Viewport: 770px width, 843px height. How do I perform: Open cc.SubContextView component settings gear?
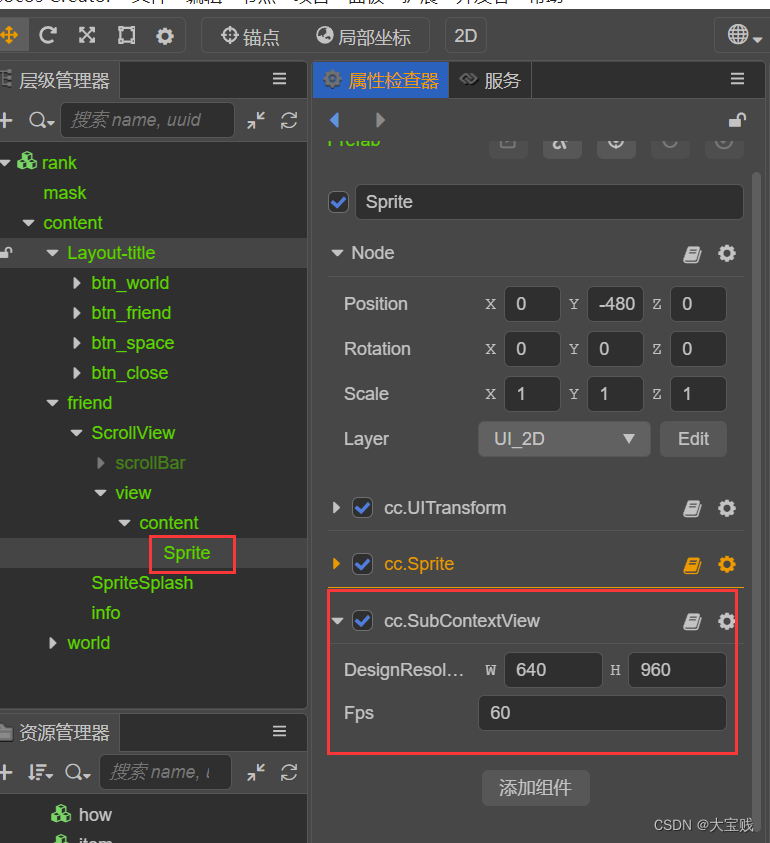click(x=727, y=621)
